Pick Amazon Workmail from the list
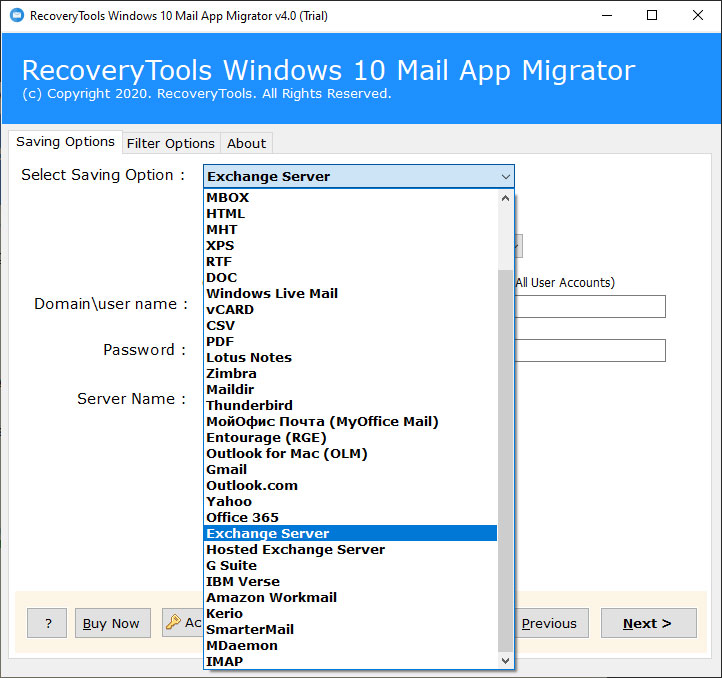 (x=350, y=597)
